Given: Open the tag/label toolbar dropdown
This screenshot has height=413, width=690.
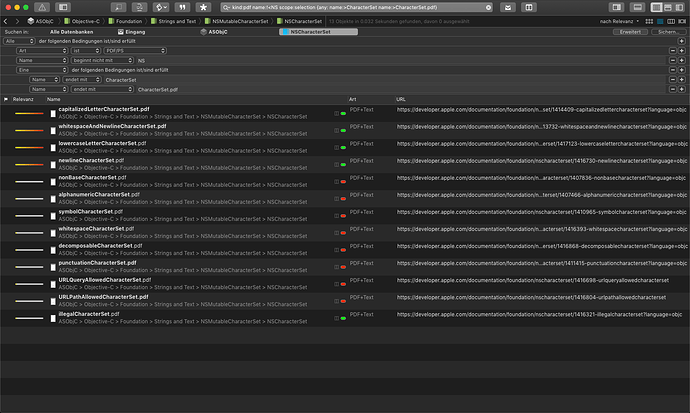Looking at the screenshot, I should pyautogui.click(x=161, y=7).
